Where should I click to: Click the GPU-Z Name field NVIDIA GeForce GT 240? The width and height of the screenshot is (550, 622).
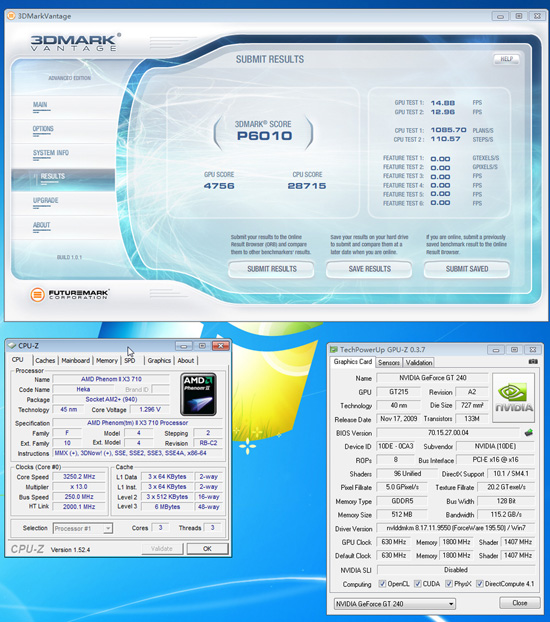[433, 378]
